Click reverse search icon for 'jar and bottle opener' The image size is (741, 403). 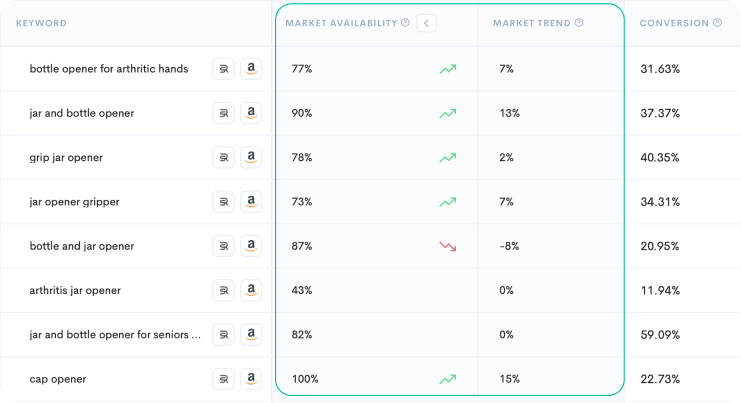click(x=223, y=113)
